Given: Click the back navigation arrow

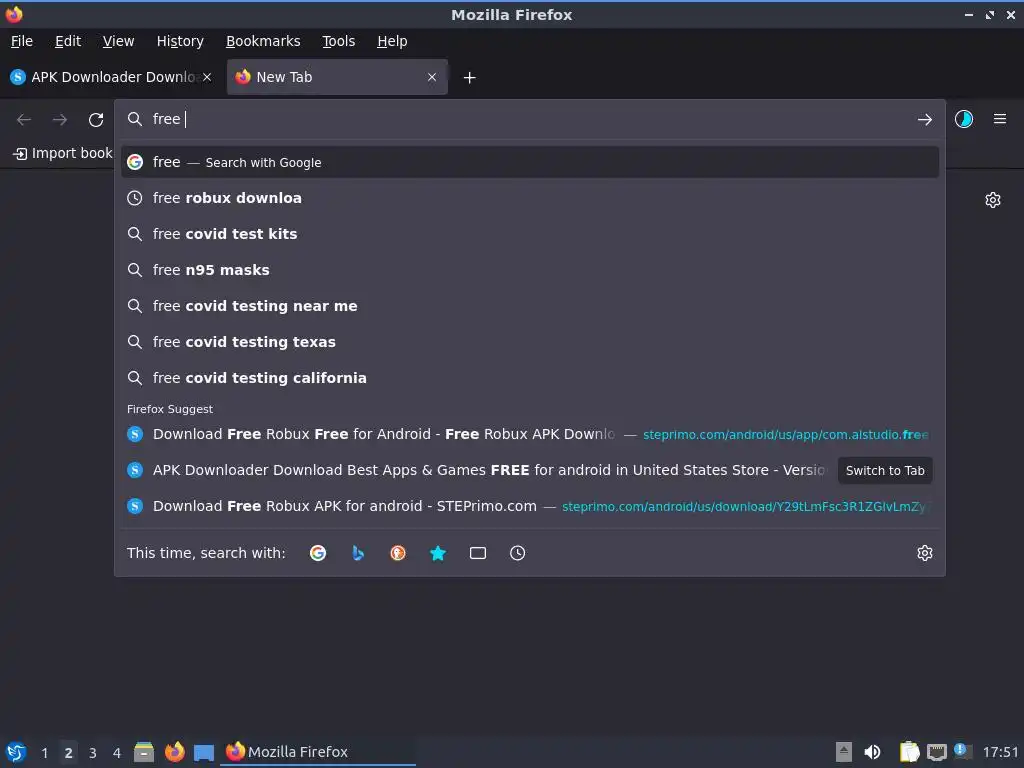Looking at the screenshot, I should pos(24,120).
